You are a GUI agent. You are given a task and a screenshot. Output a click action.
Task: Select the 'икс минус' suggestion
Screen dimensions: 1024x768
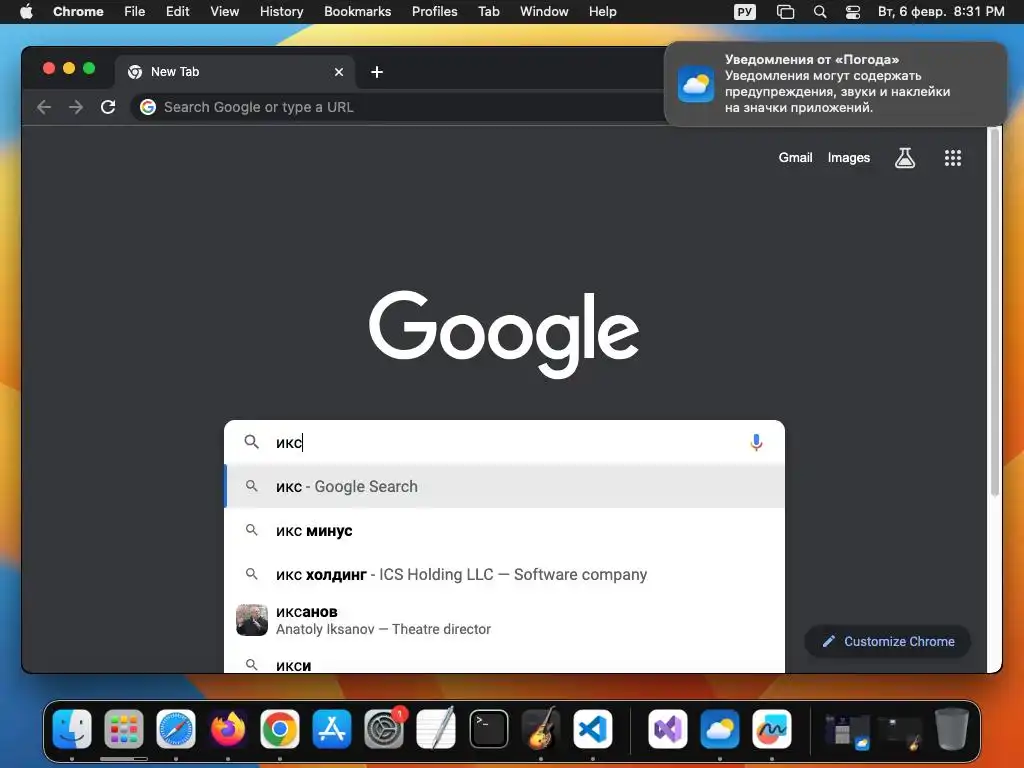(x=504, y=531)
